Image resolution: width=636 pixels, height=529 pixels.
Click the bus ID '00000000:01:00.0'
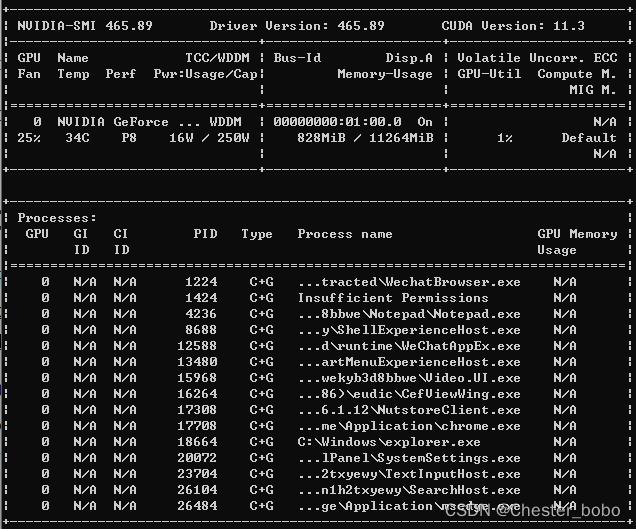[337, 122]
